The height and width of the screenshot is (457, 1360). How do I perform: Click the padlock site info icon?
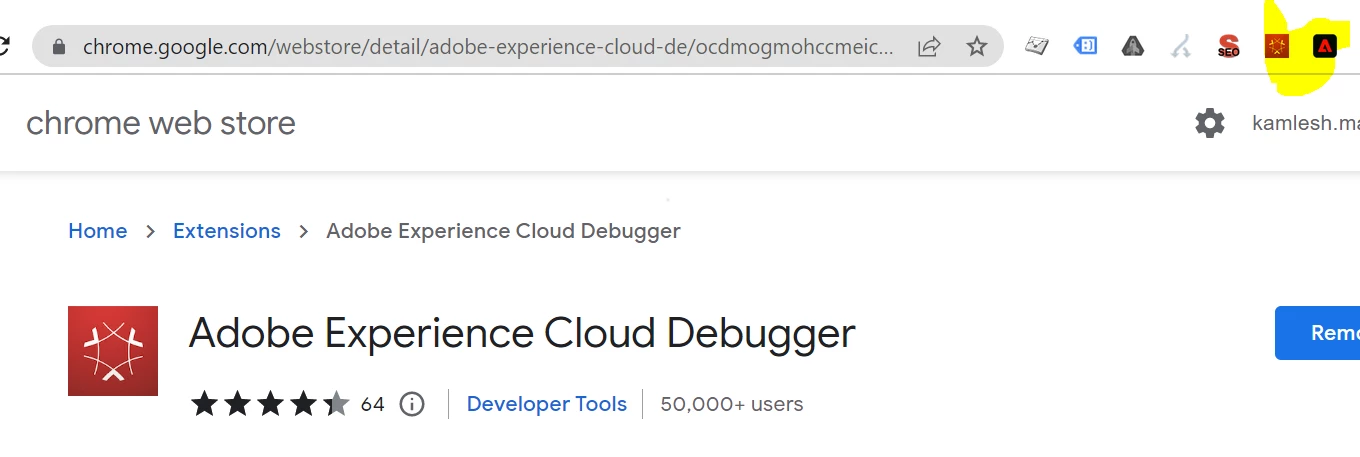pos(58,46)
